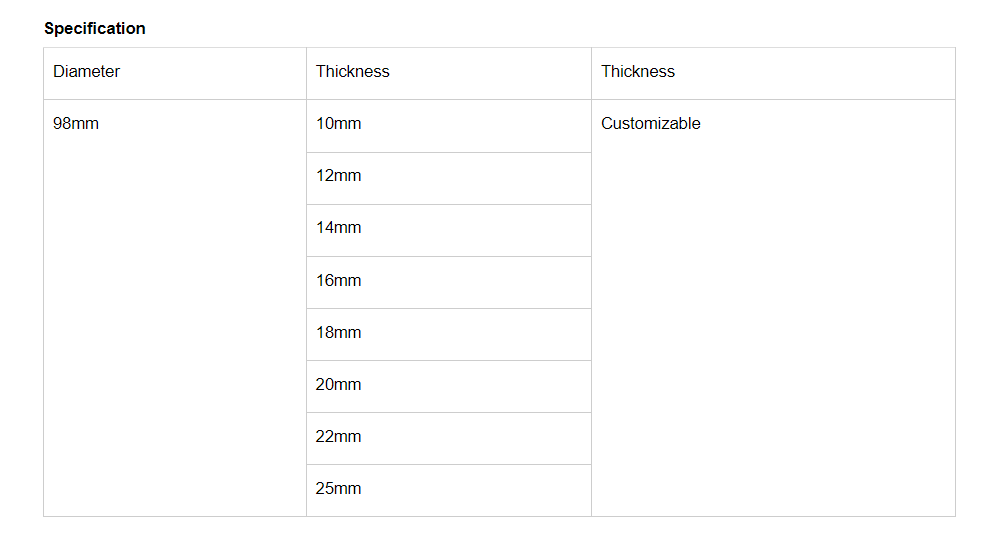Image resolution: width=1004 pixels, height=548 pixels.
Task: Select the Diameter column header
Action: coord(87,72)
